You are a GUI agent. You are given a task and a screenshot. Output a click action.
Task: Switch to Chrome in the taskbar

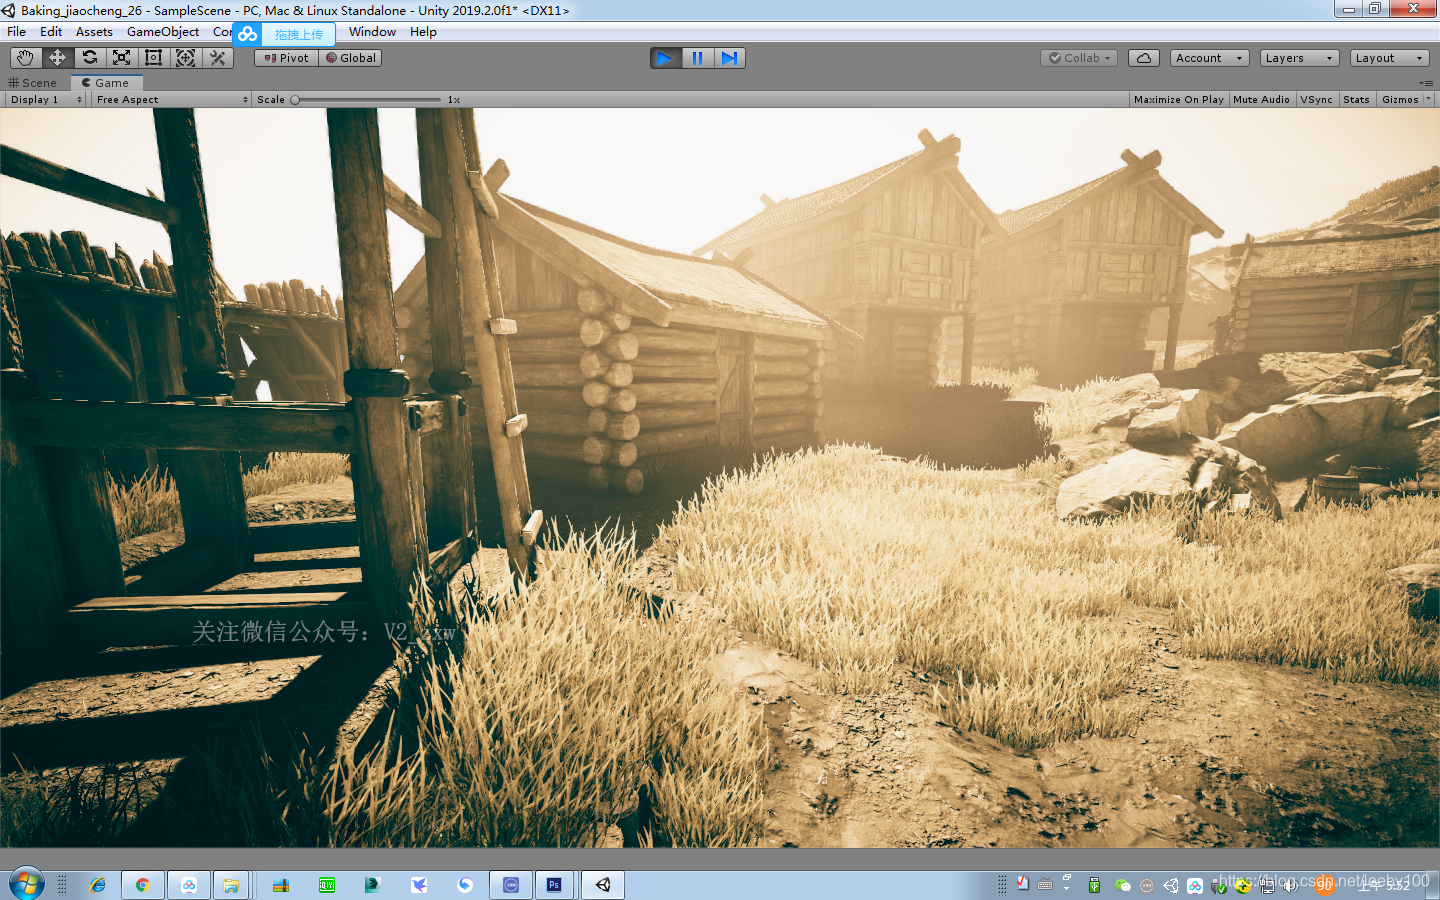coord(143,885)
